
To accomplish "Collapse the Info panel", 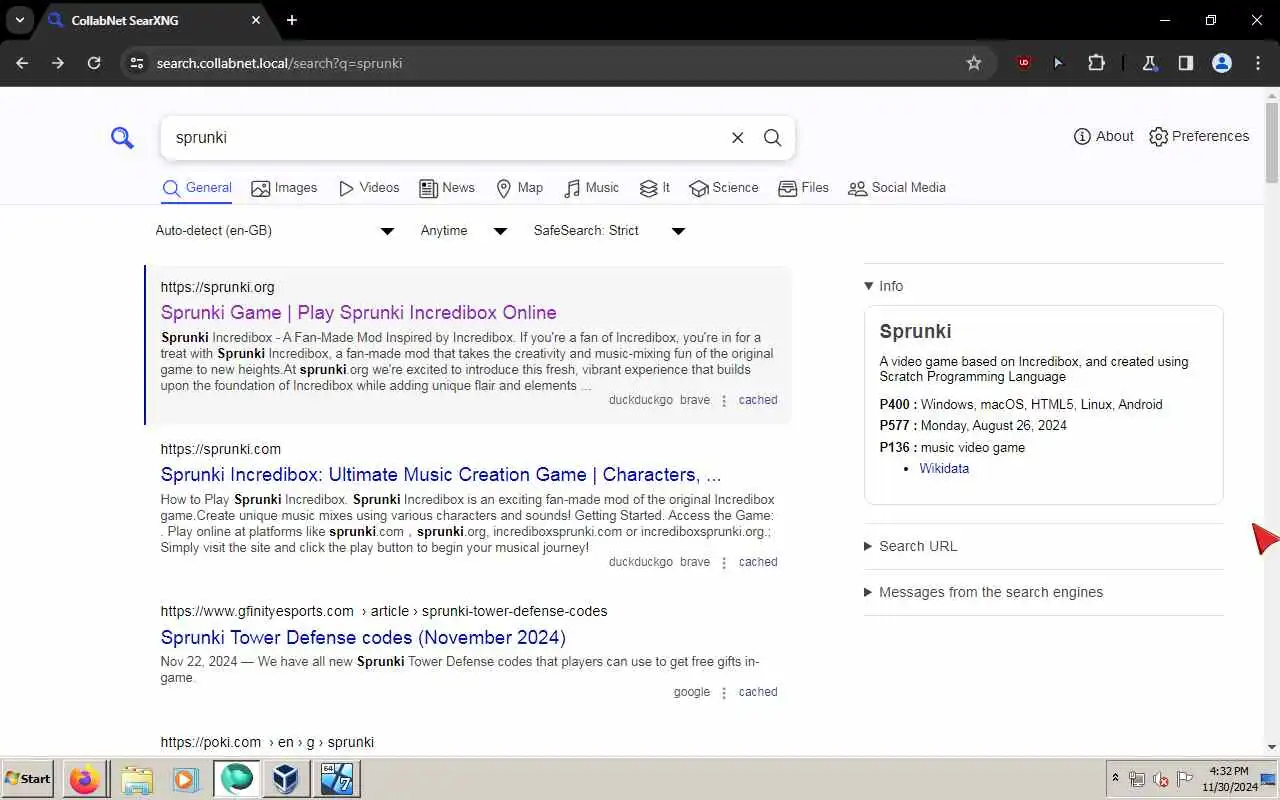I will click(884, 286).
